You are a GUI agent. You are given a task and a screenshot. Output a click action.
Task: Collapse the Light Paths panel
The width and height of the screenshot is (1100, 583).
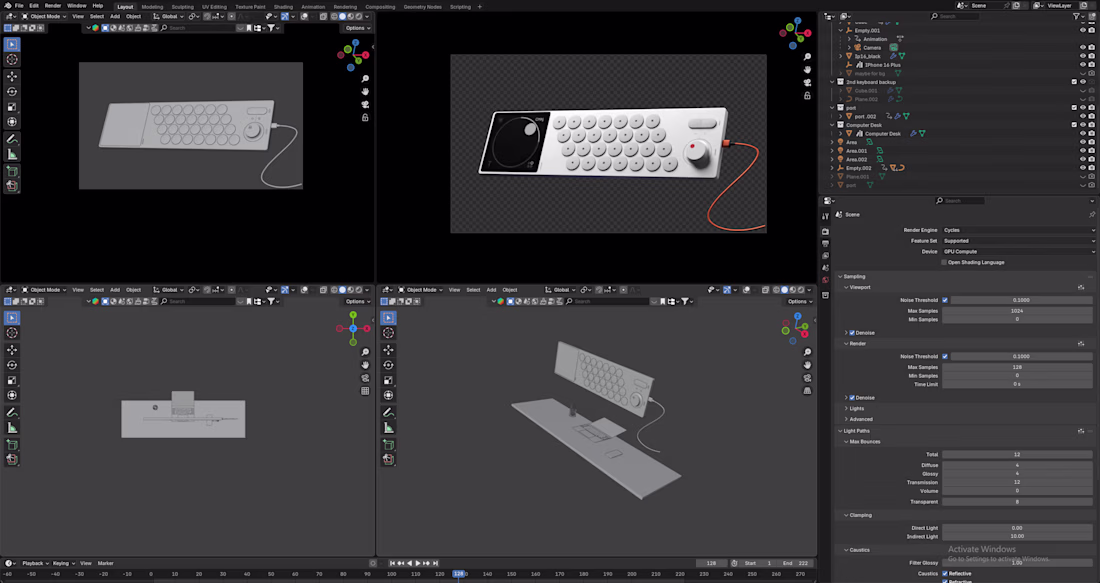pos(856,431)
